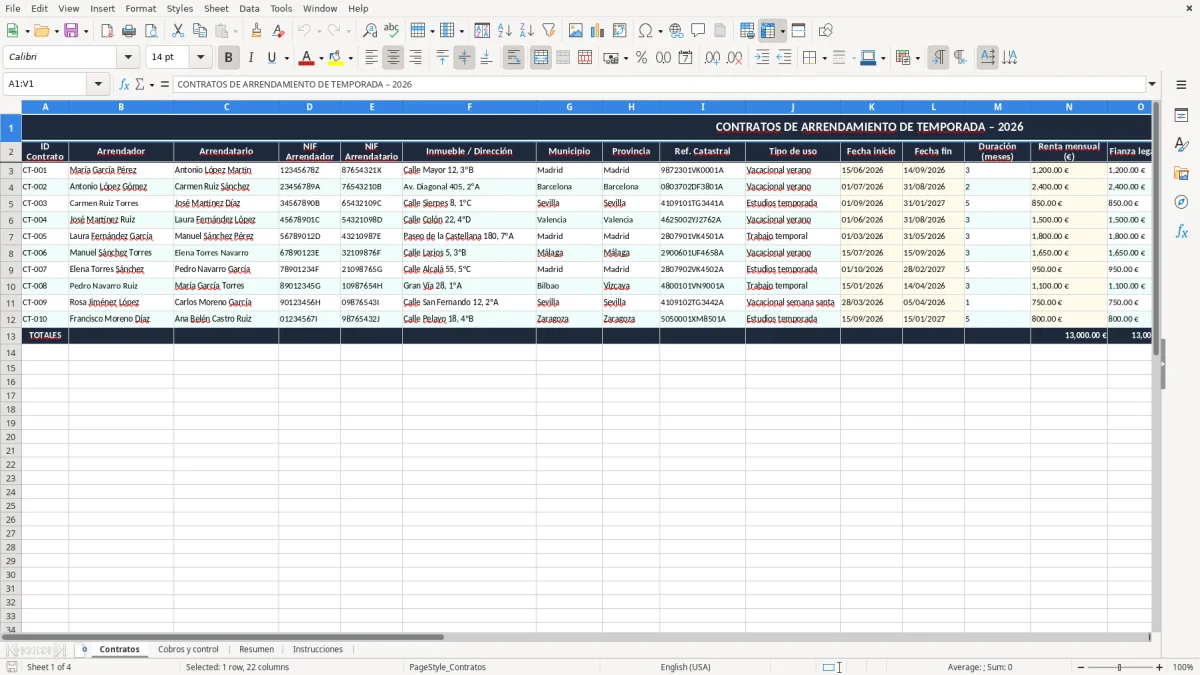The height and width of the screenshot is (675, 1200).
Task: Toggle Bold formatting
Action: tap(229, 58)
